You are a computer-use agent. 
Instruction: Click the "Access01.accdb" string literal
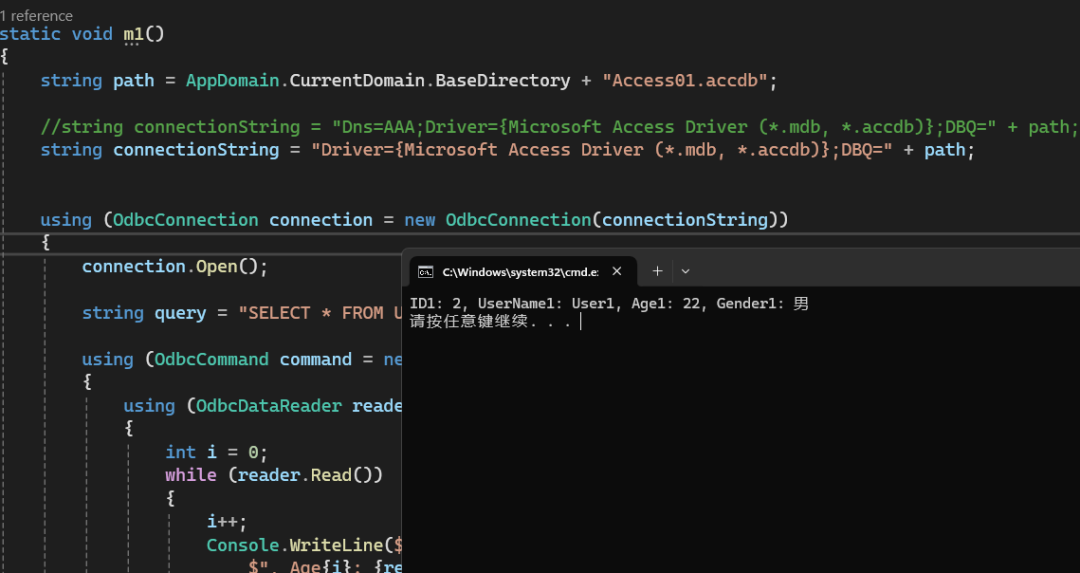[x=689, y=80]
